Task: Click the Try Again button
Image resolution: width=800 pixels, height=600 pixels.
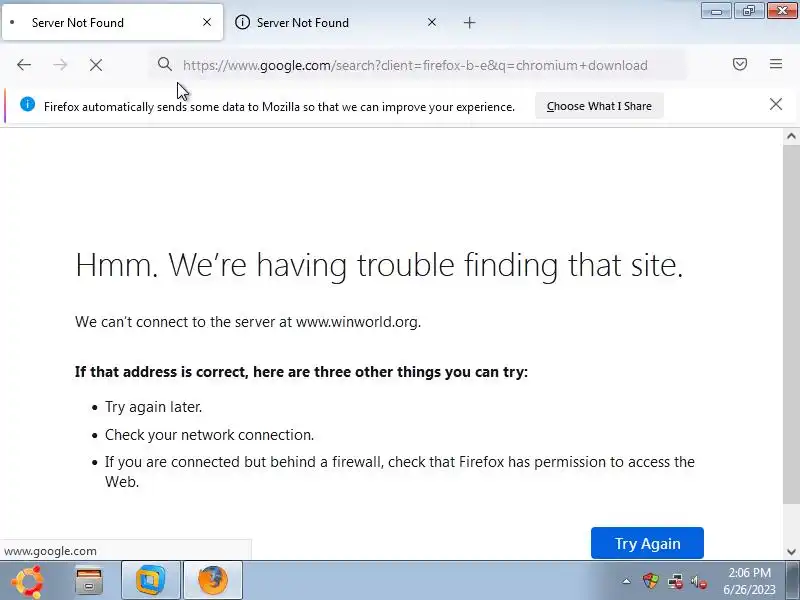Action: click(x=647, y=543)
